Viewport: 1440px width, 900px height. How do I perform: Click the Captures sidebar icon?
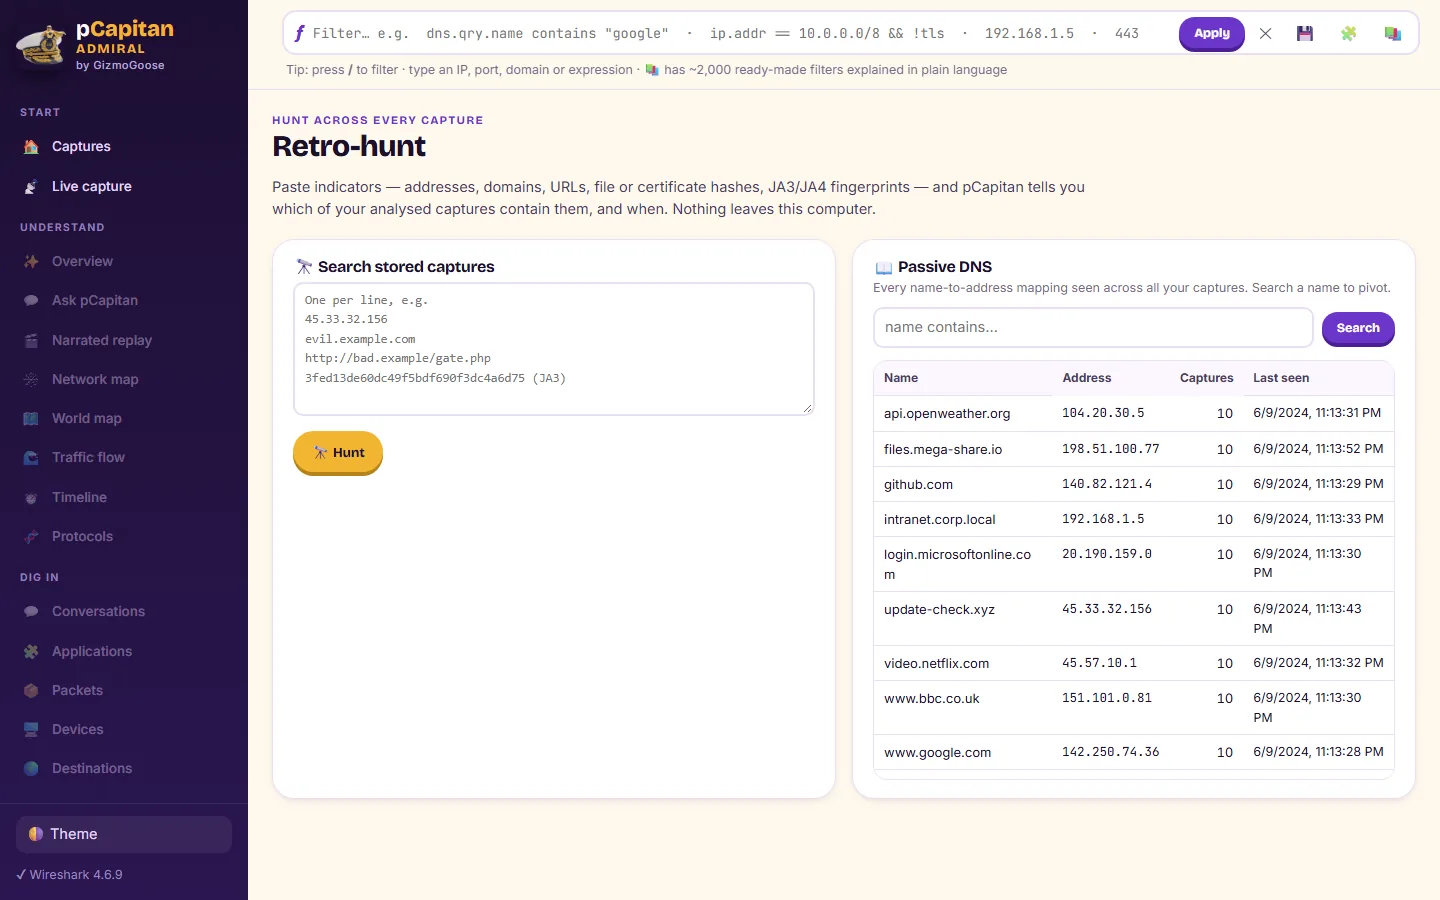pos(31,147)
